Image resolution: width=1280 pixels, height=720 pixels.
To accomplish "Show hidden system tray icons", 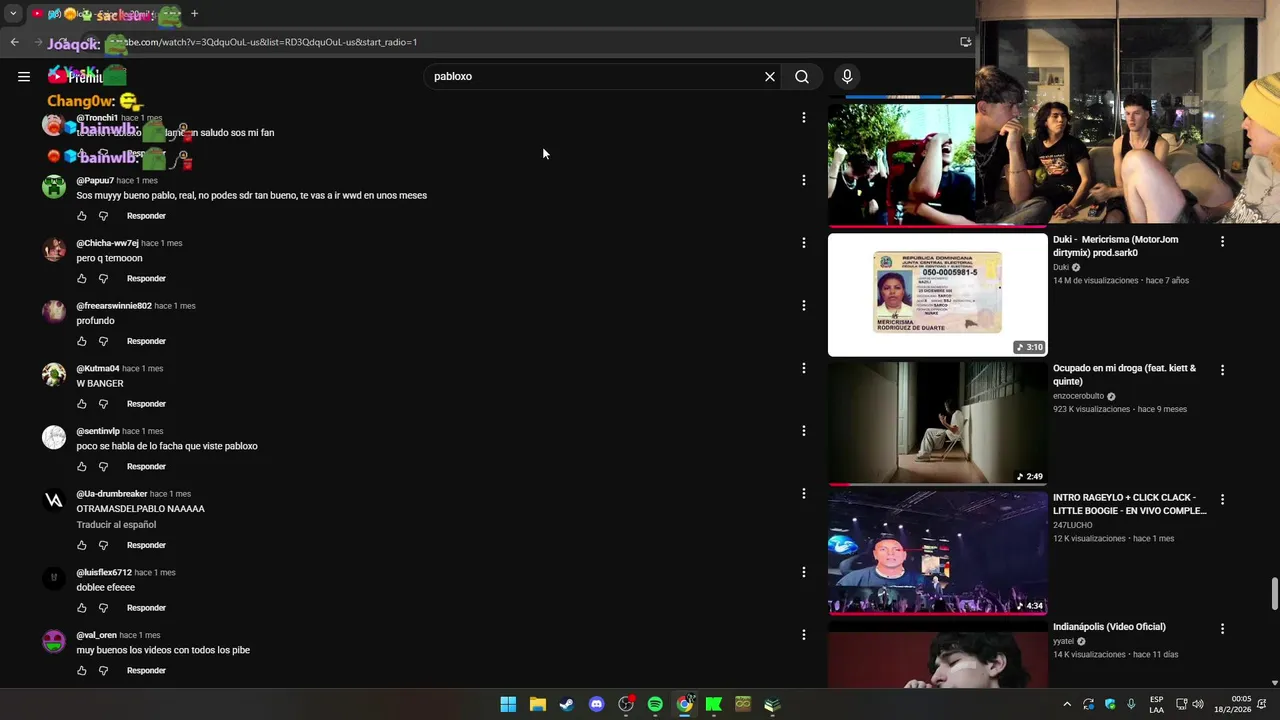I will 1066,704.
